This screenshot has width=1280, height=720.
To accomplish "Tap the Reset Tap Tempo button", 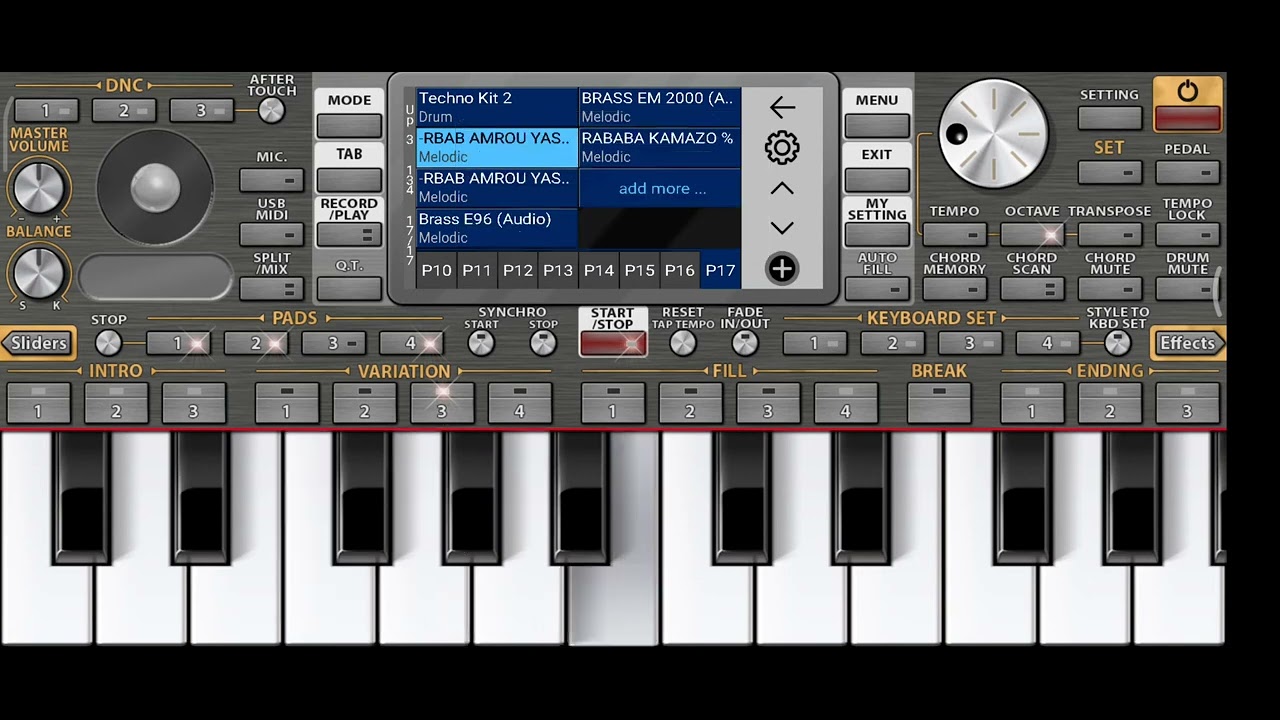I will [x=683, y=343].
